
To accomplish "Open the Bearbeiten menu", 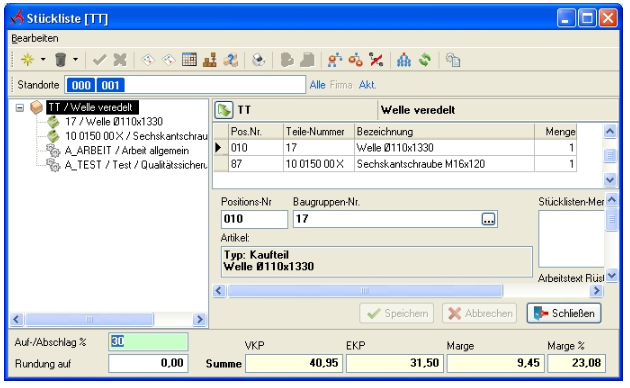I will click(x=35, y=39).
